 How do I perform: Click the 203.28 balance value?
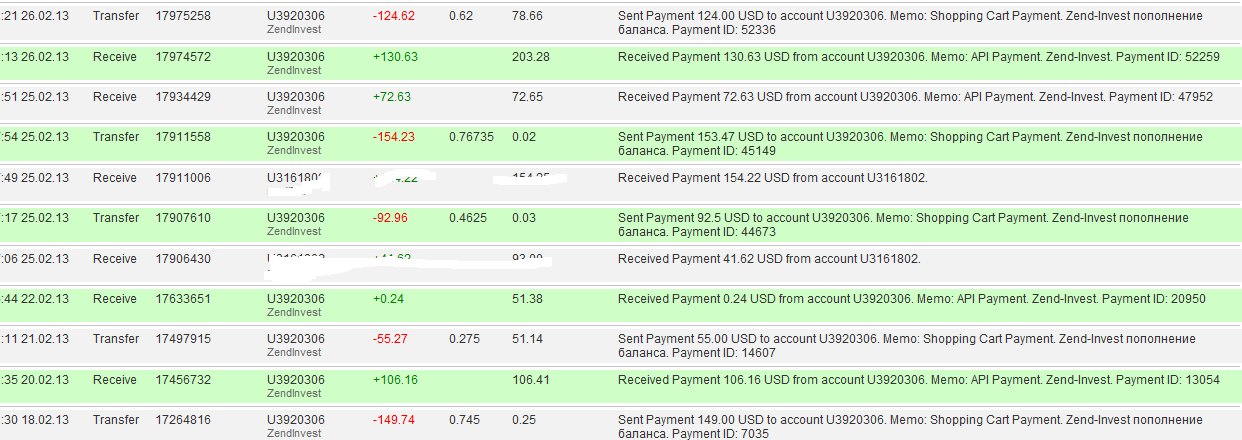[x=530, y=57]
